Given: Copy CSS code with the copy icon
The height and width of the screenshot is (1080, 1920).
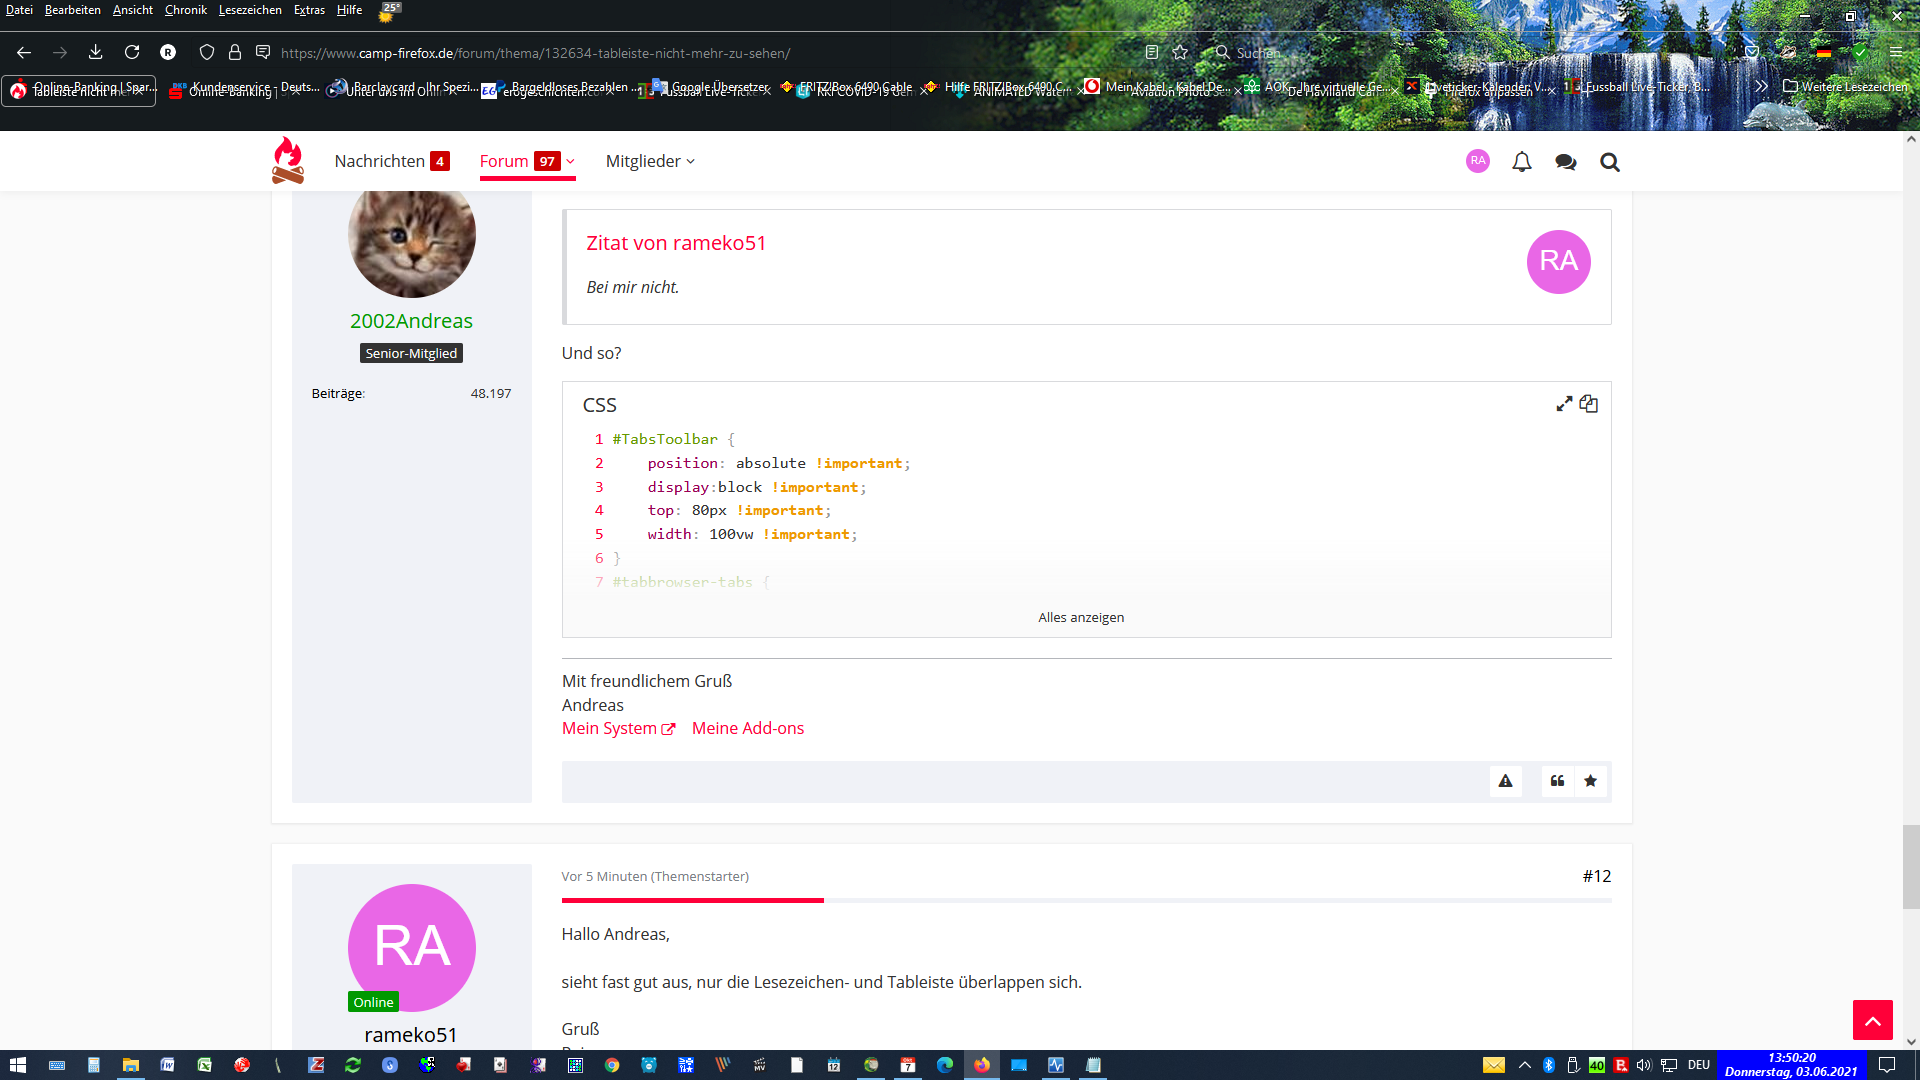Looking at the screenshot, I should pos(1588,404).
